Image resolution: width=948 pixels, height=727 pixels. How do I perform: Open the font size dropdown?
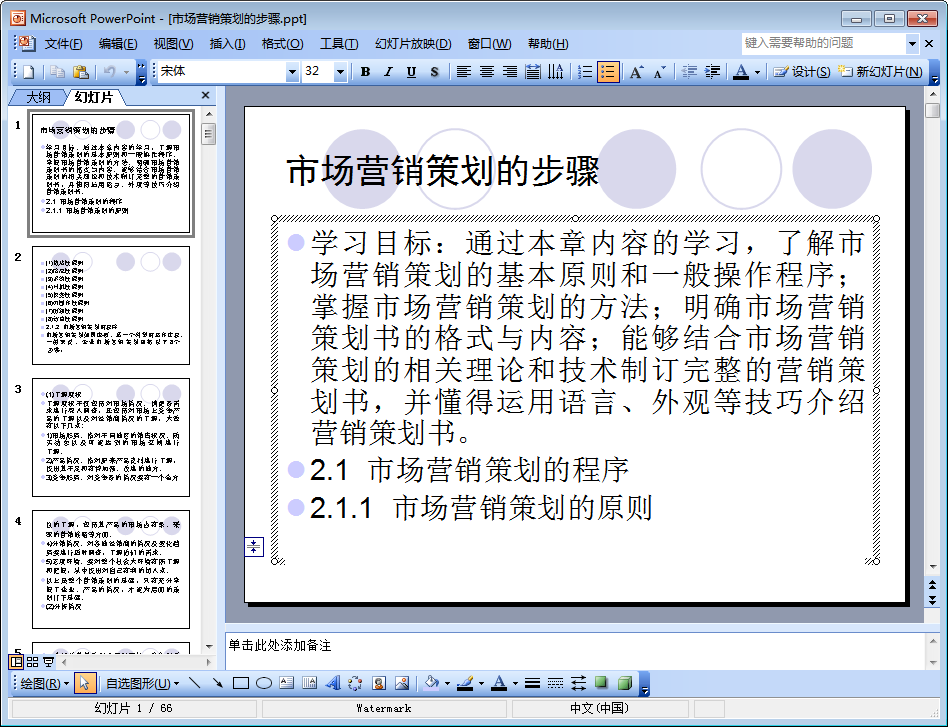(340, 72)
